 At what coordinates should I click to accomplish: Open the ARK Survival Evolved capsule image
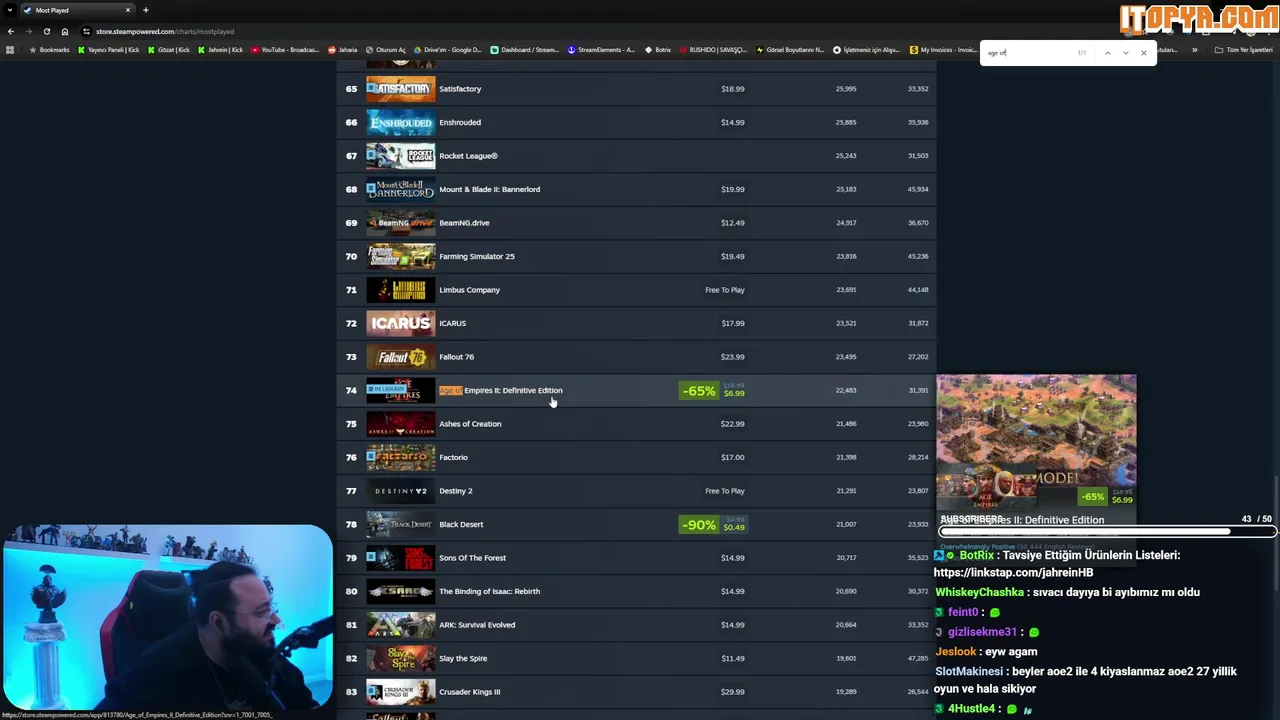point(400,625)
